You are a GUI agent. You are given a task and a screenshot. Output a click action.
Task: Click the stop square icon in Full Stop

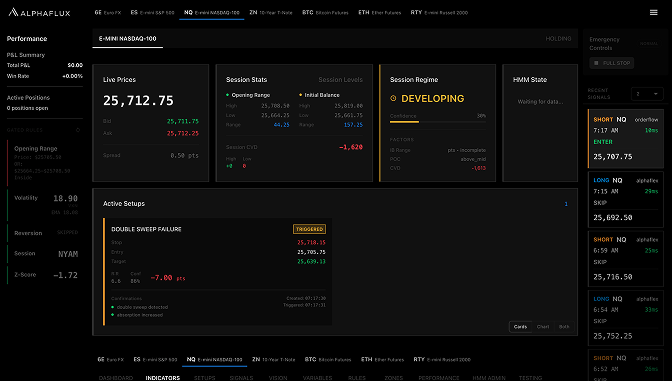[596, 63]
